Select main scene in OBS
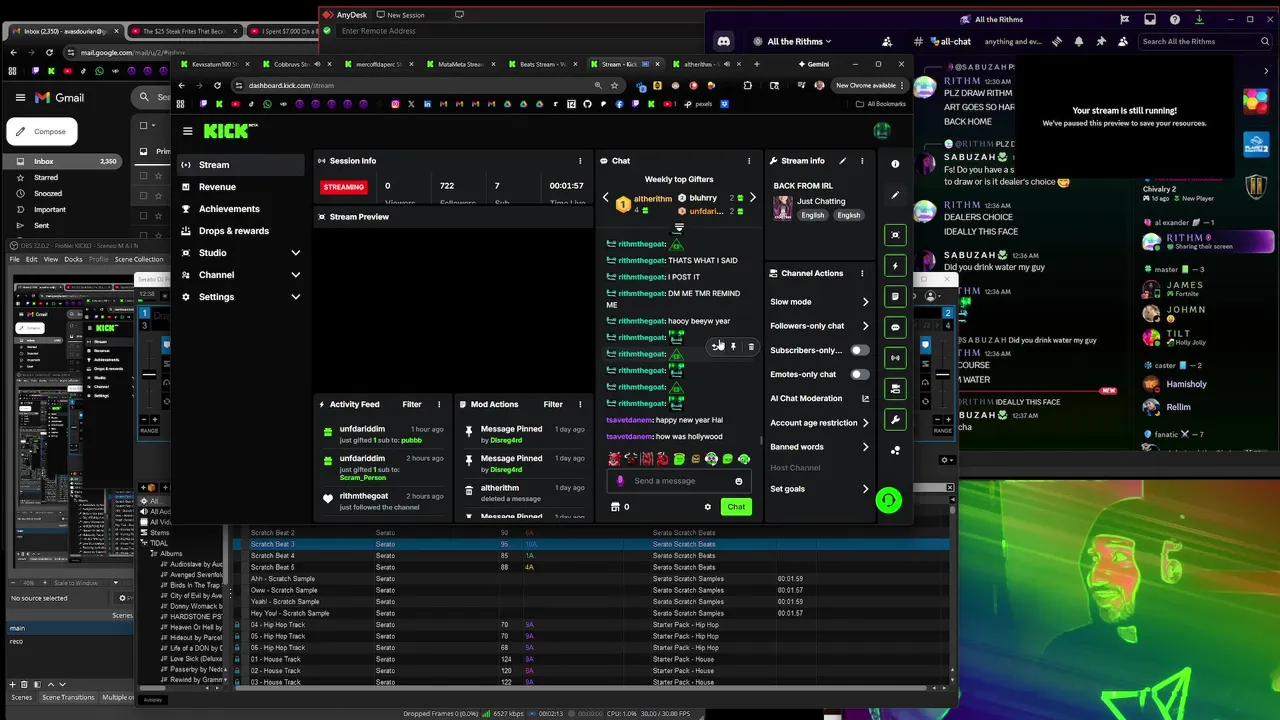Screen dimensions: 1280x720 [70, 628]
